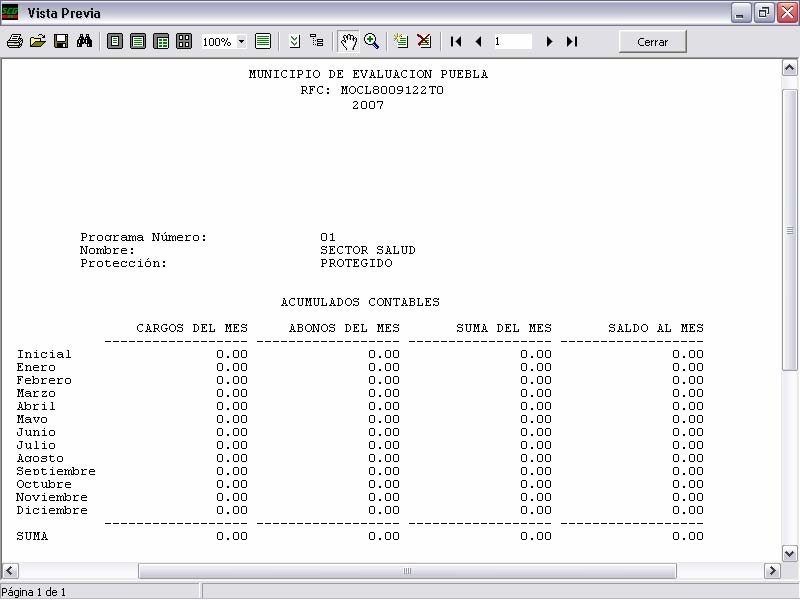Viewport: 800px width, 600px height.
Task: Click the "ABONOS DEL MES" column header
Action: click(344, 328)
